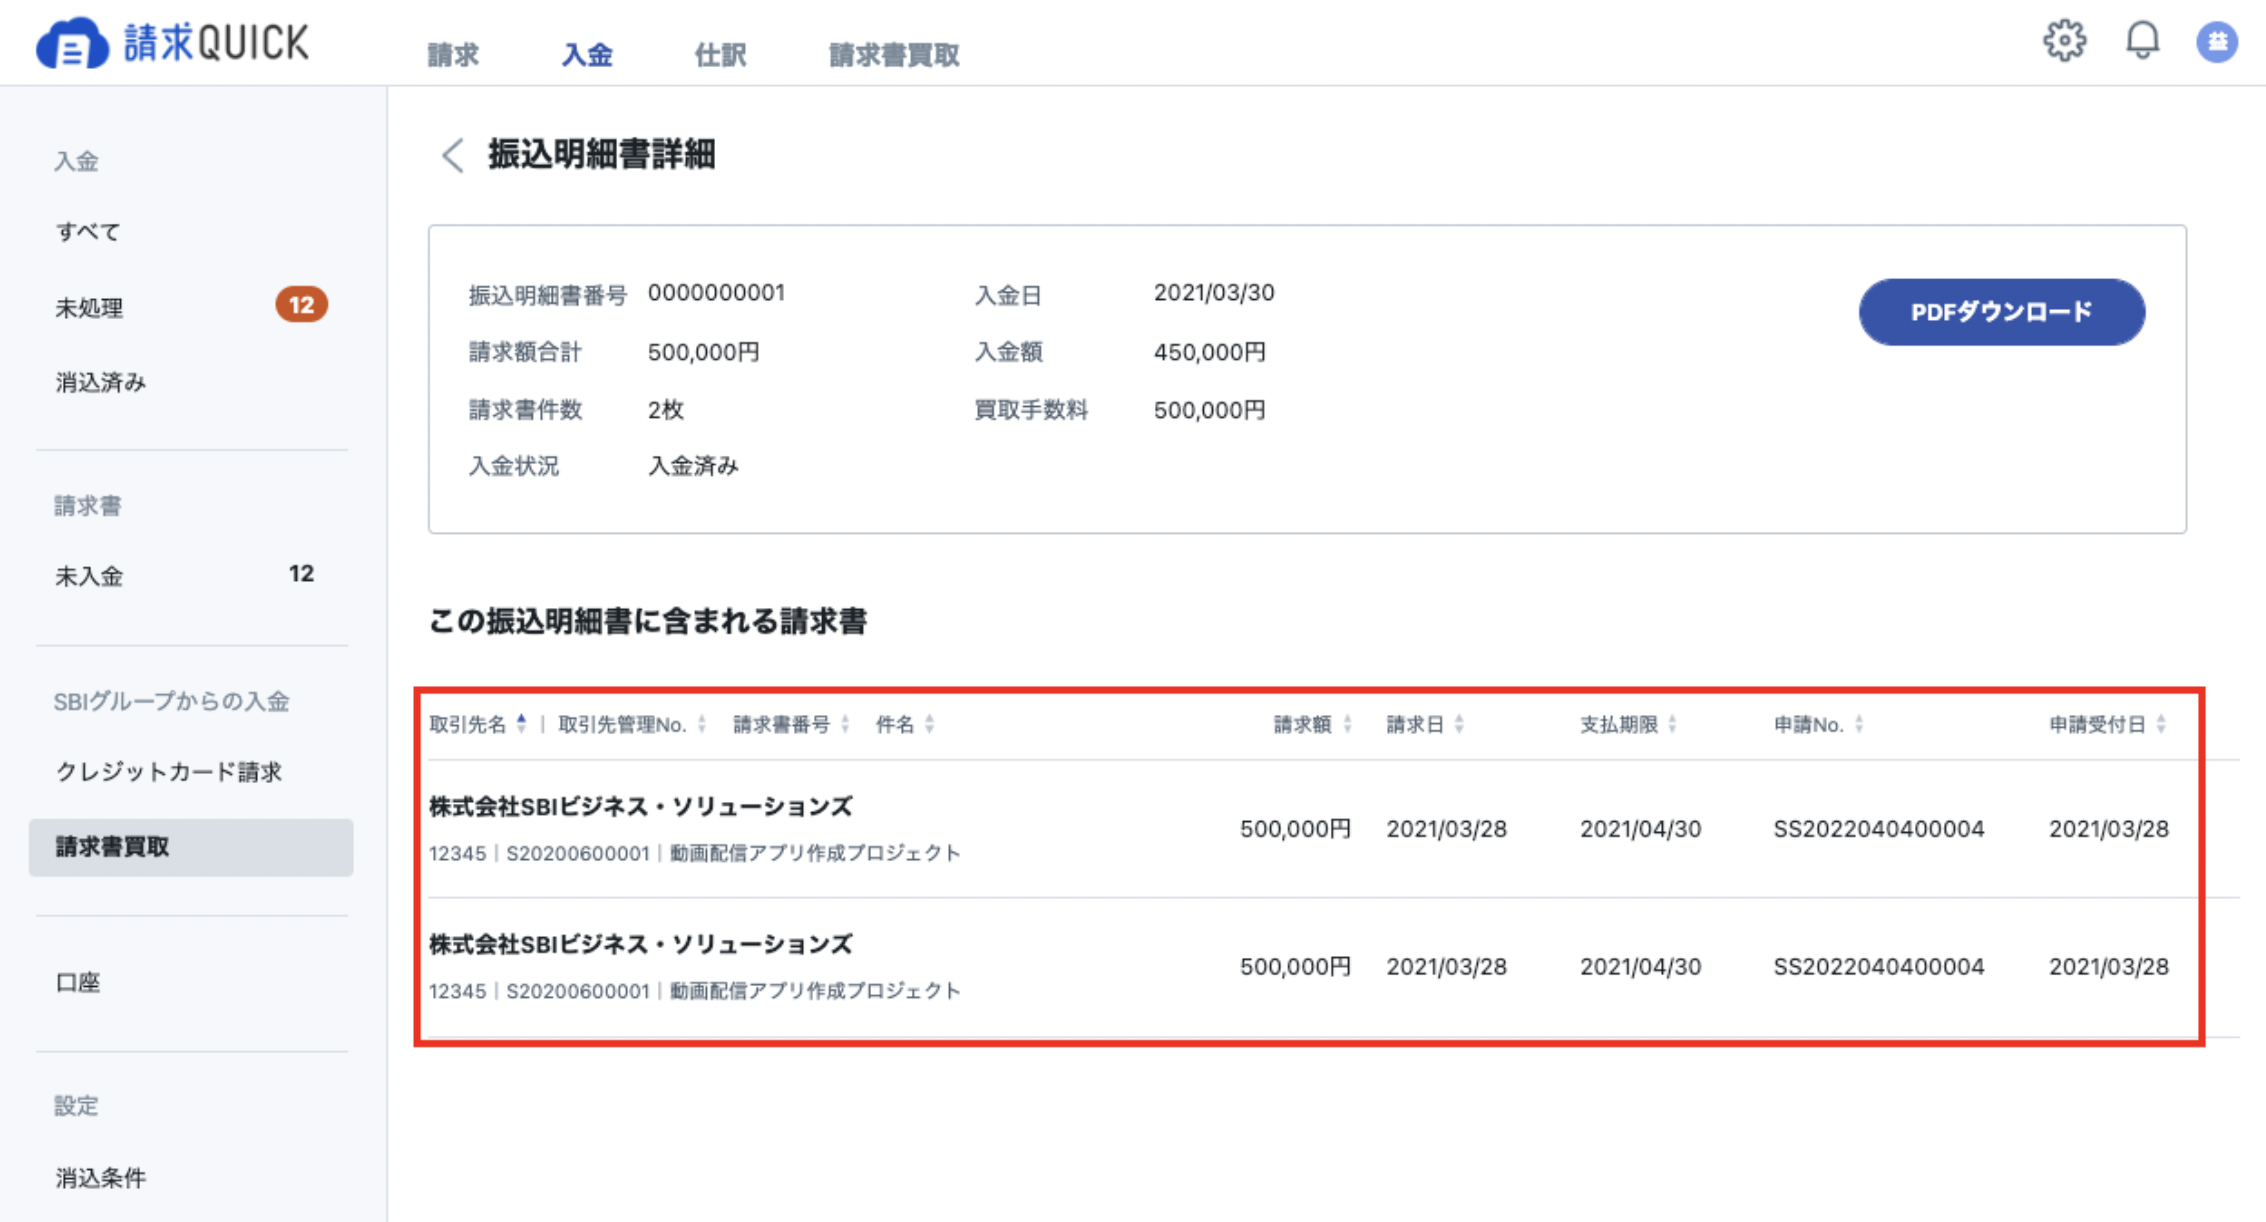Click the PDFダウンロード button
2266x1222 pixels.
point(2001,312)
